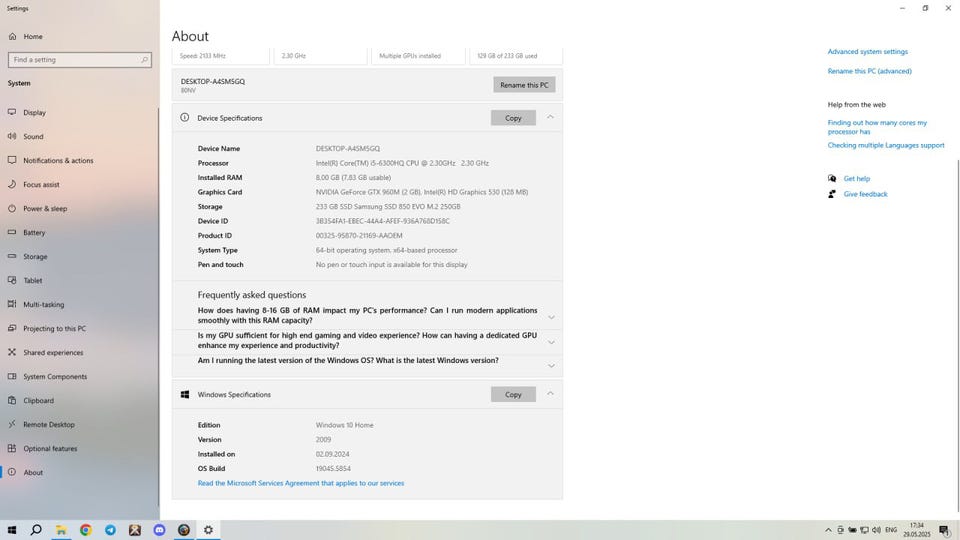
Task: Click the Give feedback link
Action: tap(865, 194)
